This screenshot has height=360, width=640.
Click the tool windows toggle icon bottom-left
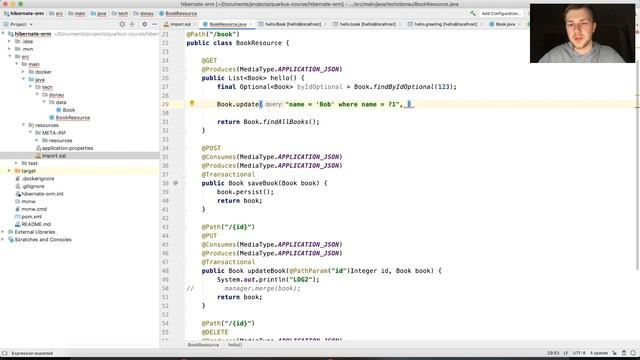(4, 353)
